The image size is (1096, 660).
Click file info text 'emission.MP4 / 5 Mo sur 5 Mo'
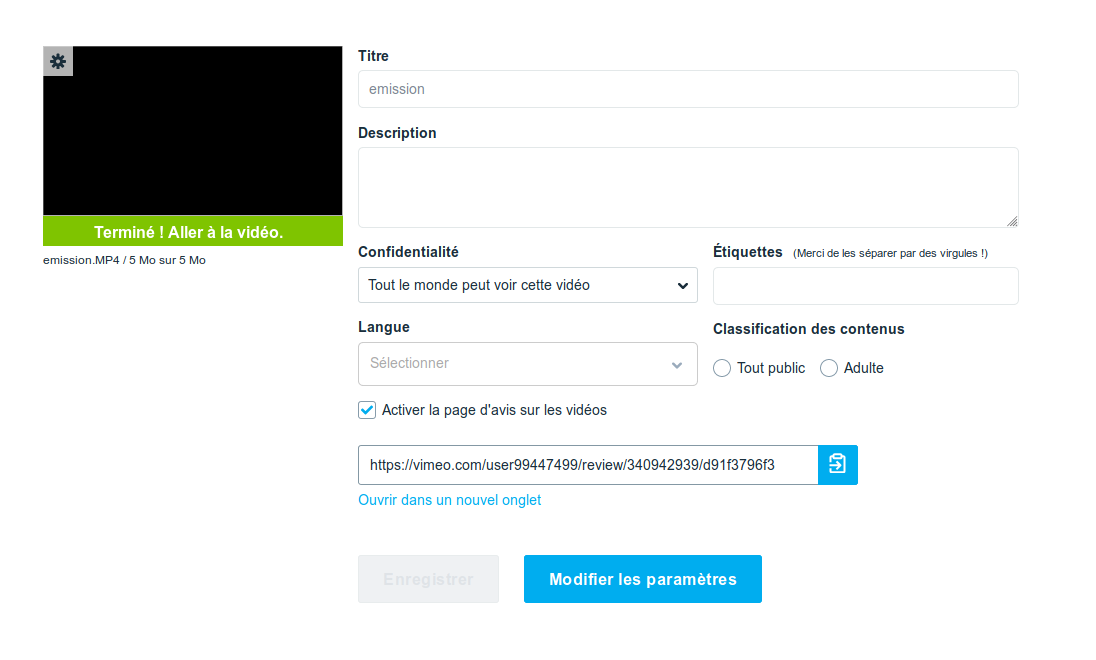click(124, 260)
